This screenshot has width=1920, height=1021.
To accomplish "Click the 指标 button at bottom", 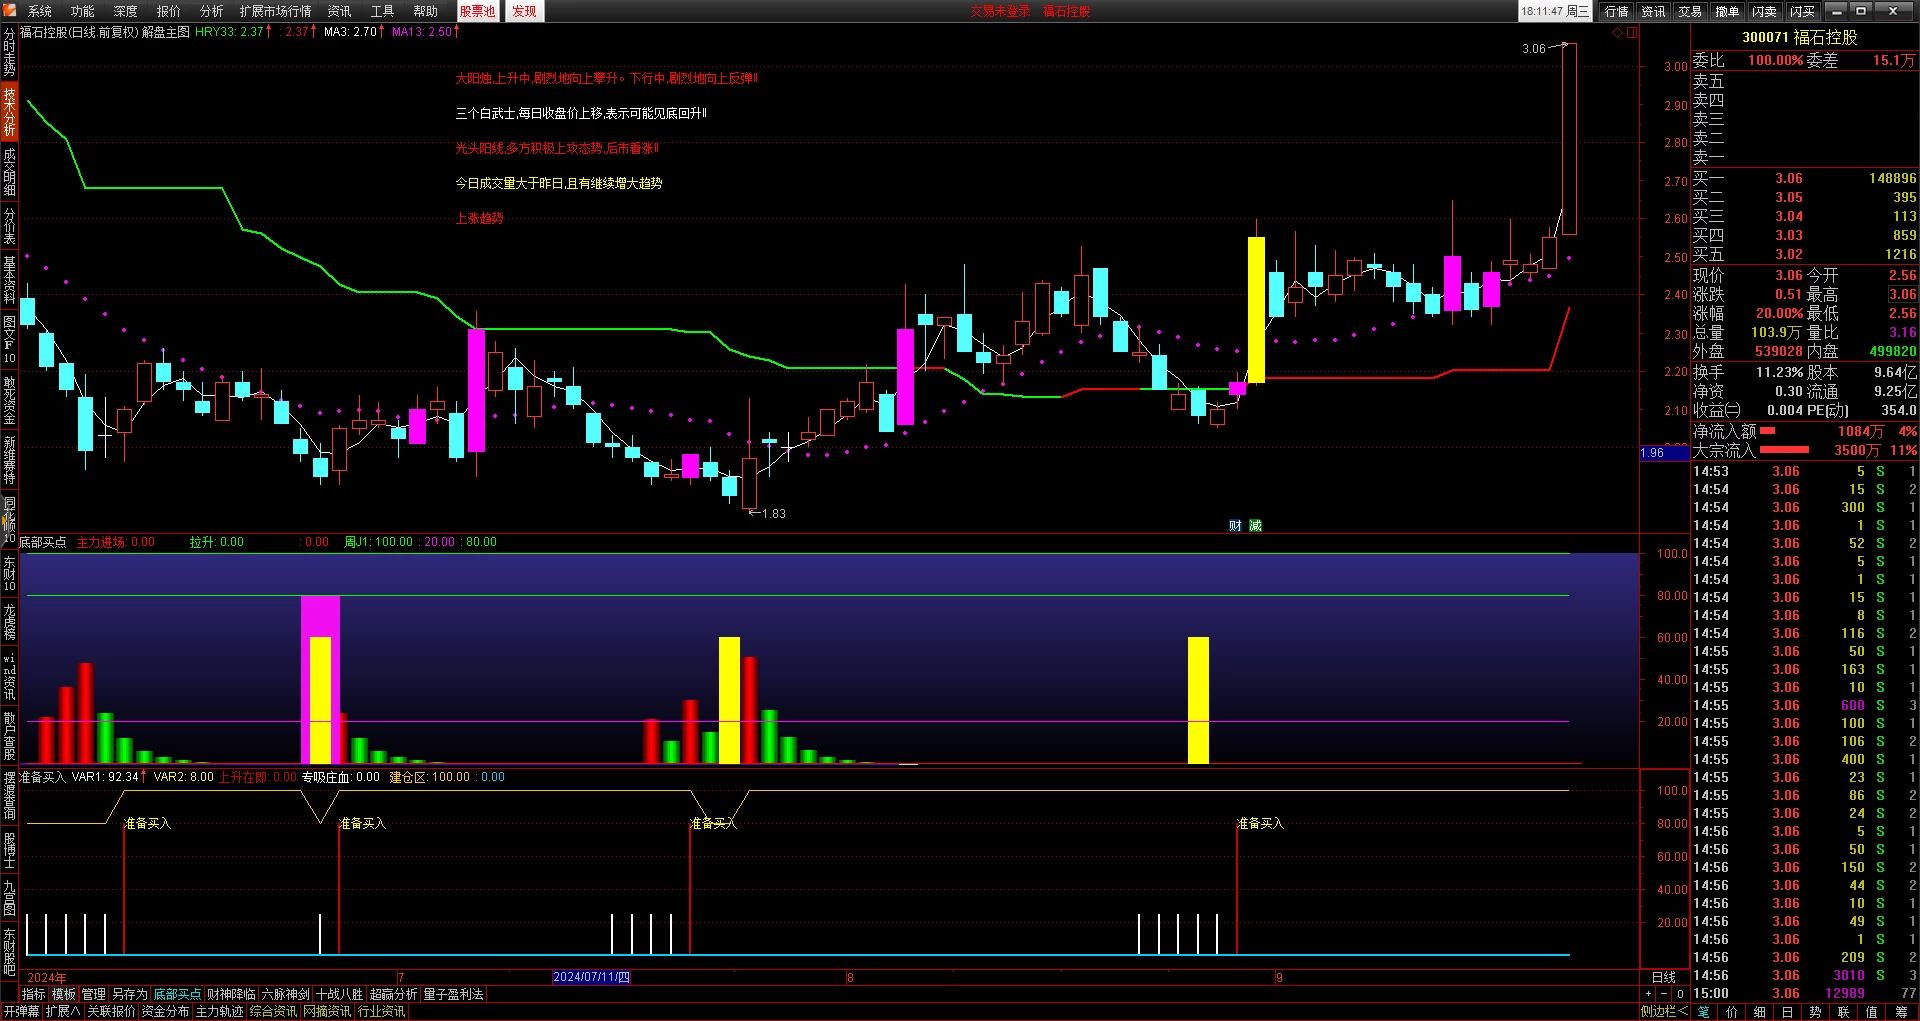I will 34,994.
